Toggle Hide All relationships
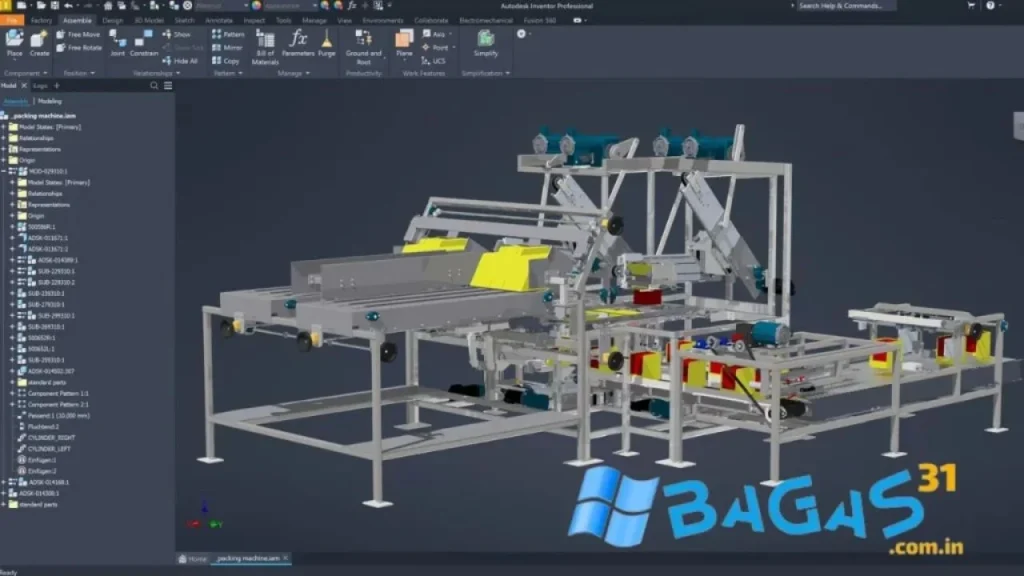 pos(180,61)
